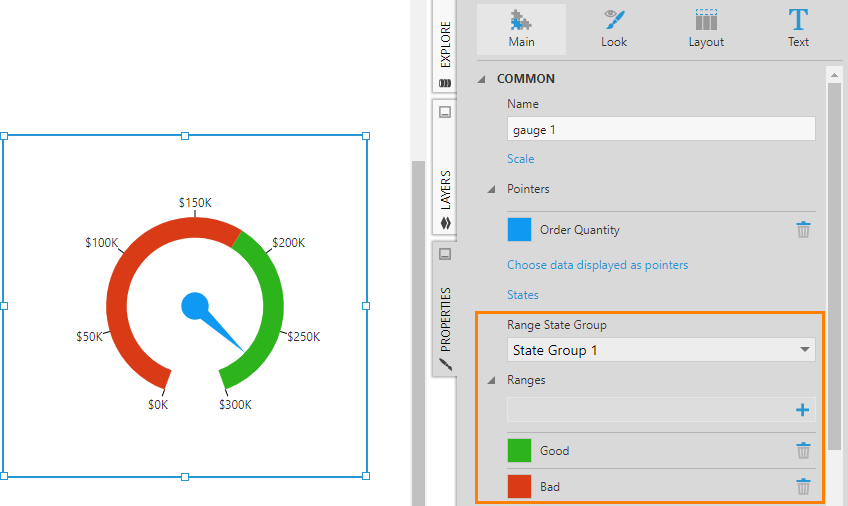The image size is (848, 506).
Task: Click the Name field containing gauge 1
Action: point(661,129)
